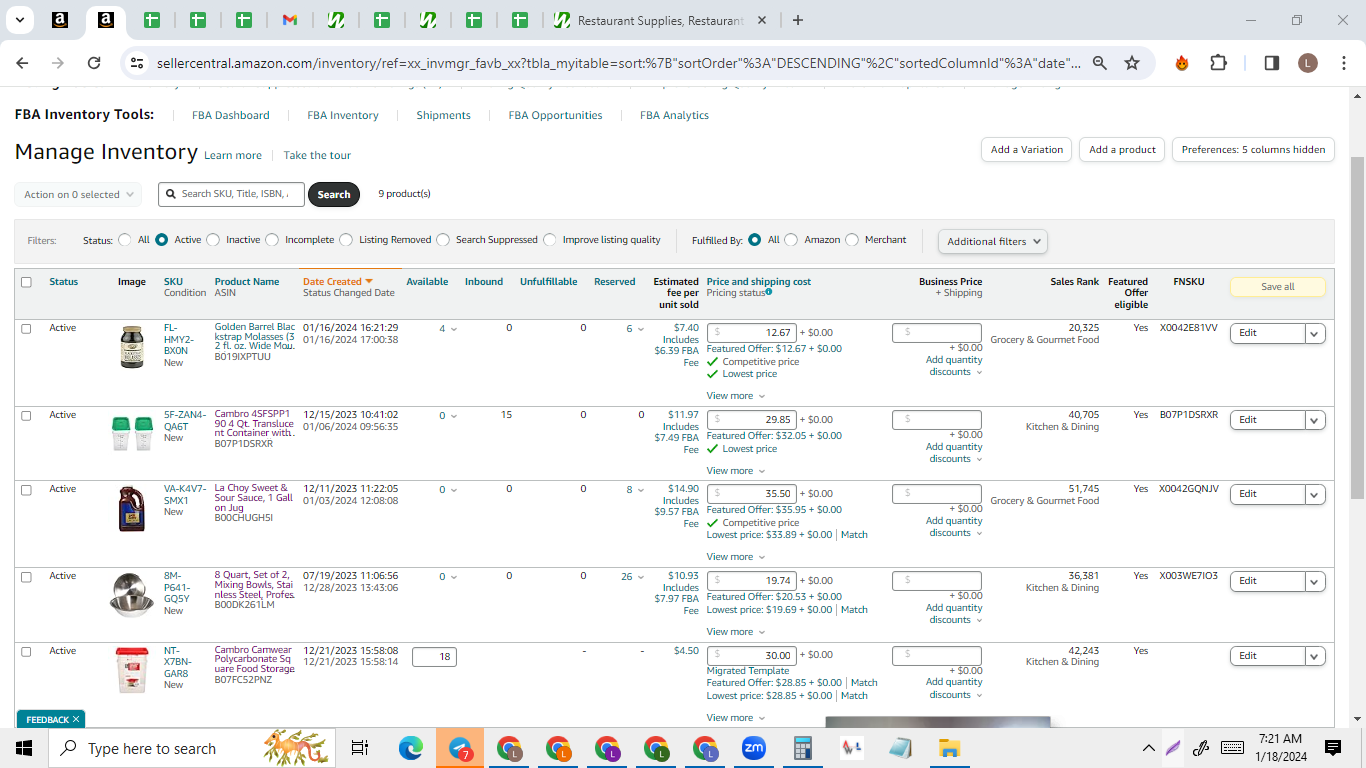Image resolution: width=1366 pixels, height=768 pixels.
Task: Click the Add a product button
Action: 1122,150
